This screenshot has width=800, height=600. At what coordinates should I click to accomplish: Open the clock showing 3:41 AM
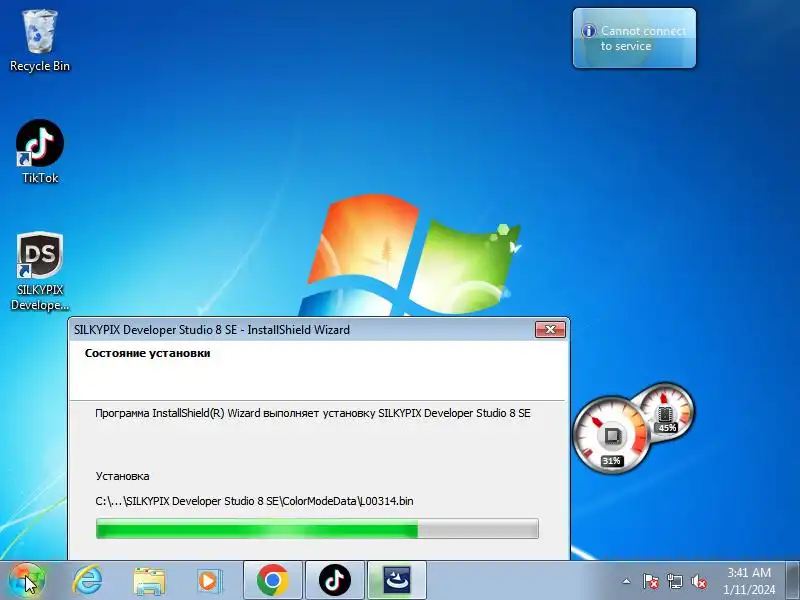coord(749,581)
